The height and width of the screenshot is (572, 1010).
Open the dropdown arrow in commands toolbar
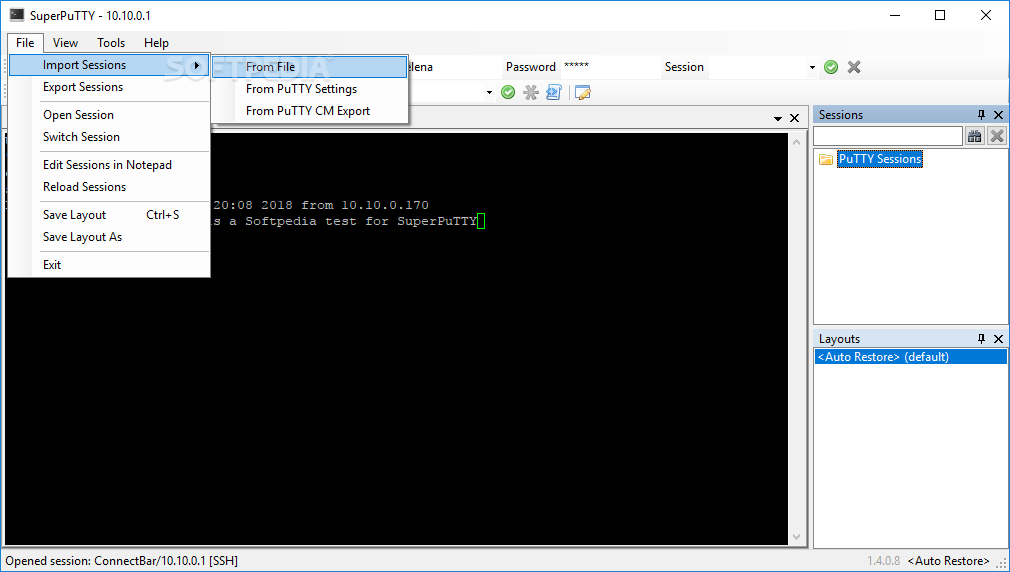coord(490,93)
